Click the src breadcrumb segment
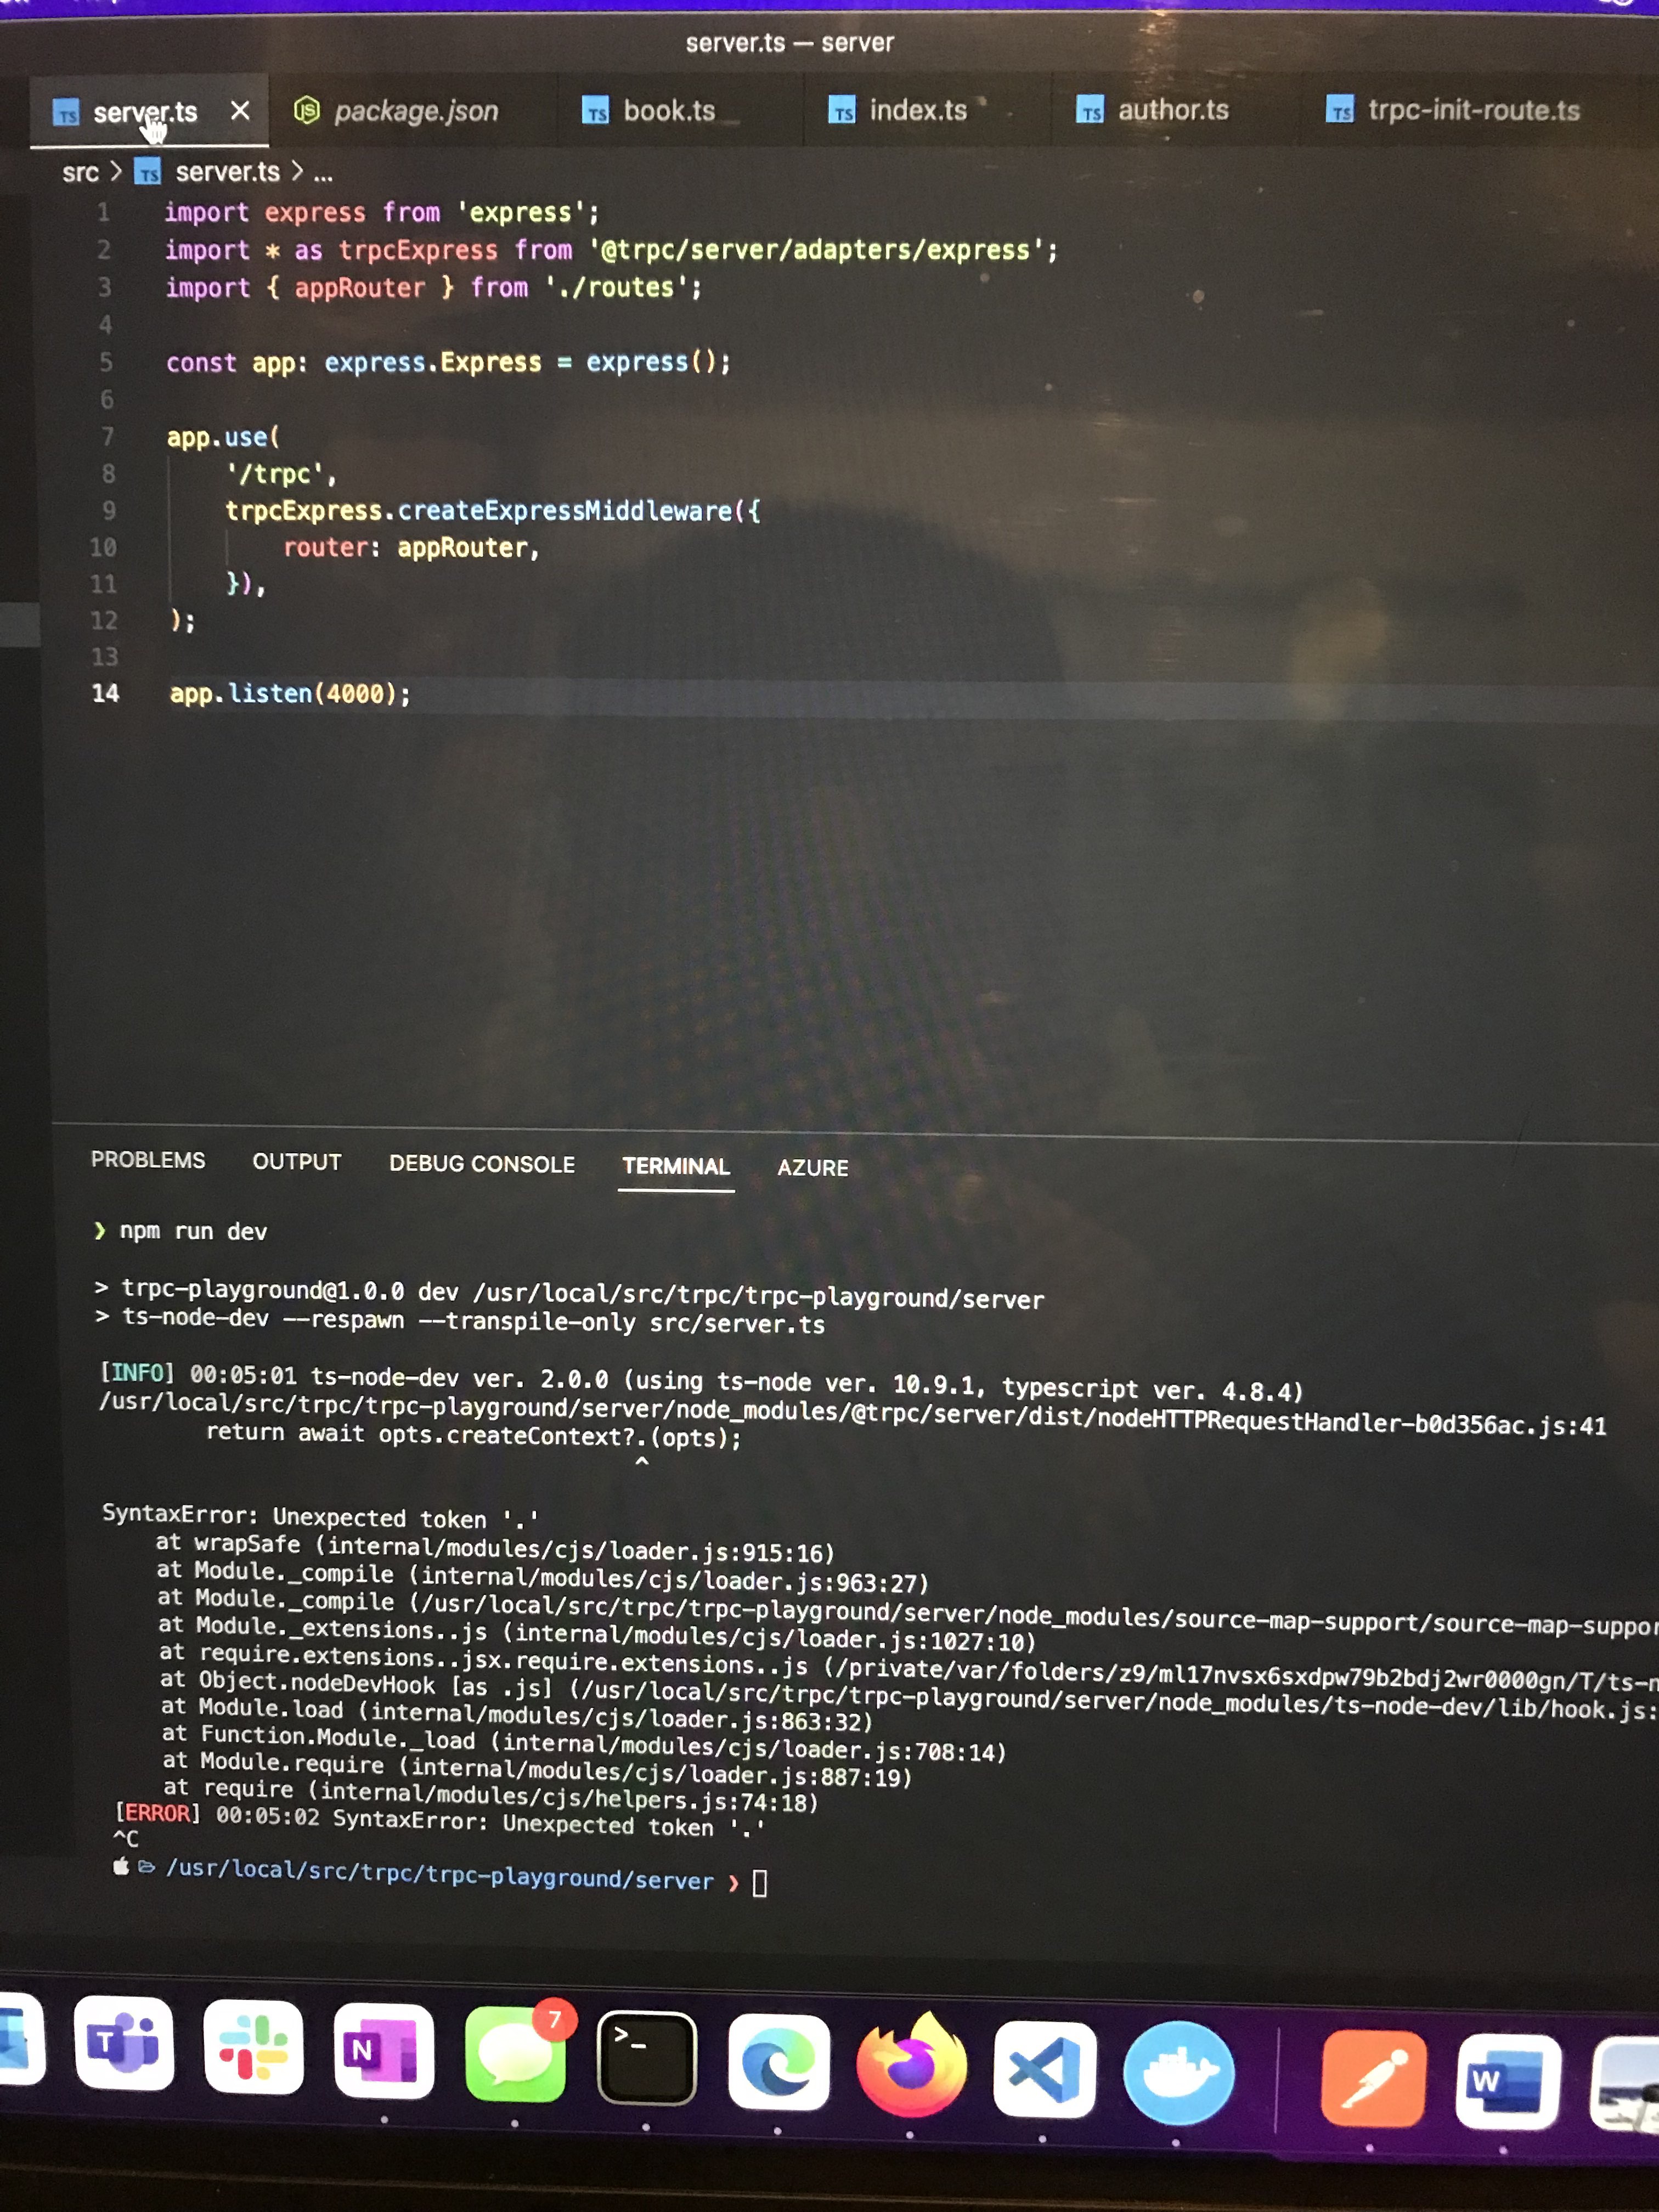Viewport: 1659px width, 2212px height. click(x=80, y=173)
